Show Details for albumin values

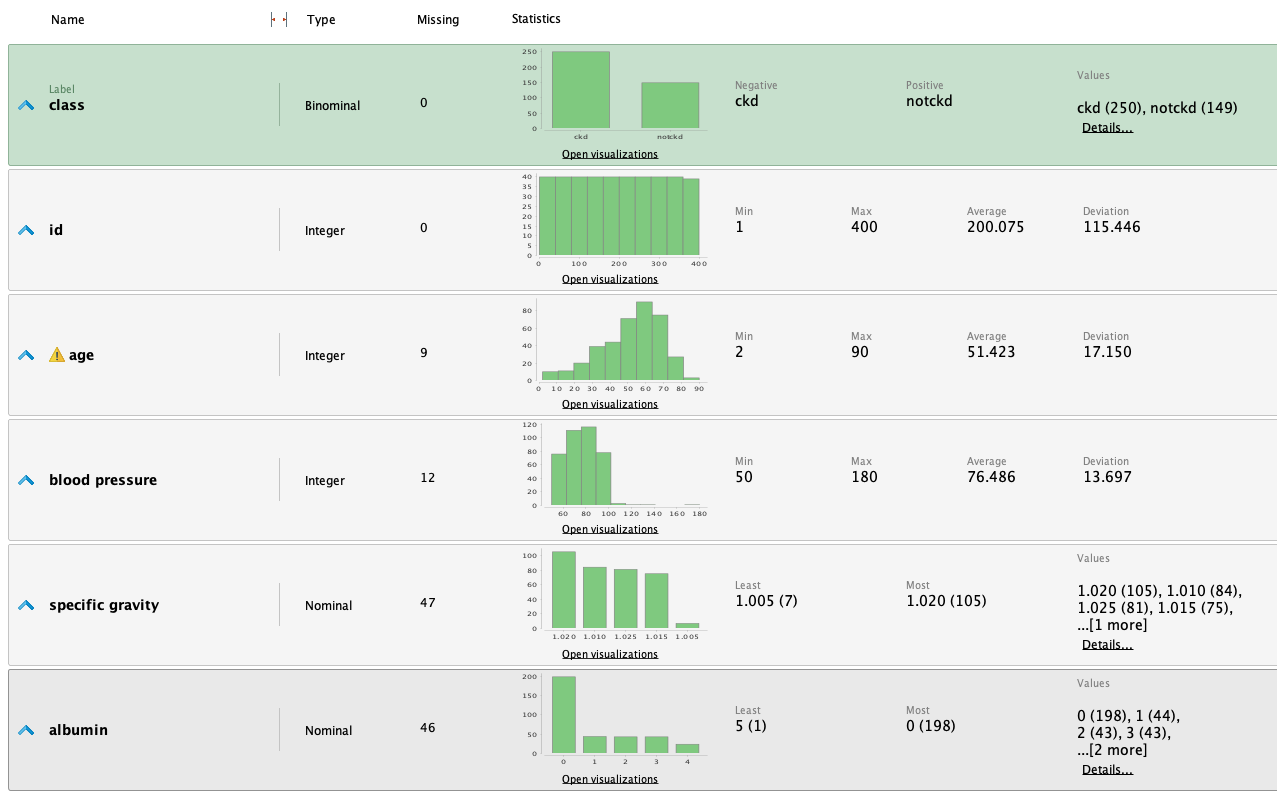click(x=1107, y=769)
